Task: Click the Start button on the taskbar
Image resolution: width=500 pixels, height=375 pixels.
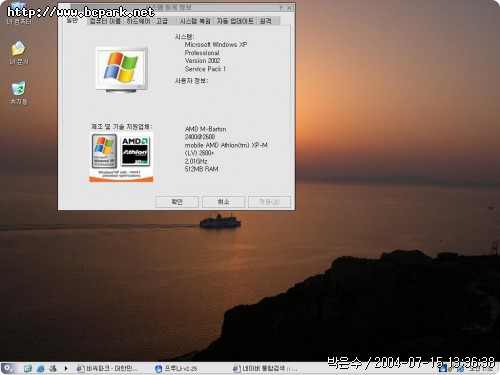Action: 8,368
